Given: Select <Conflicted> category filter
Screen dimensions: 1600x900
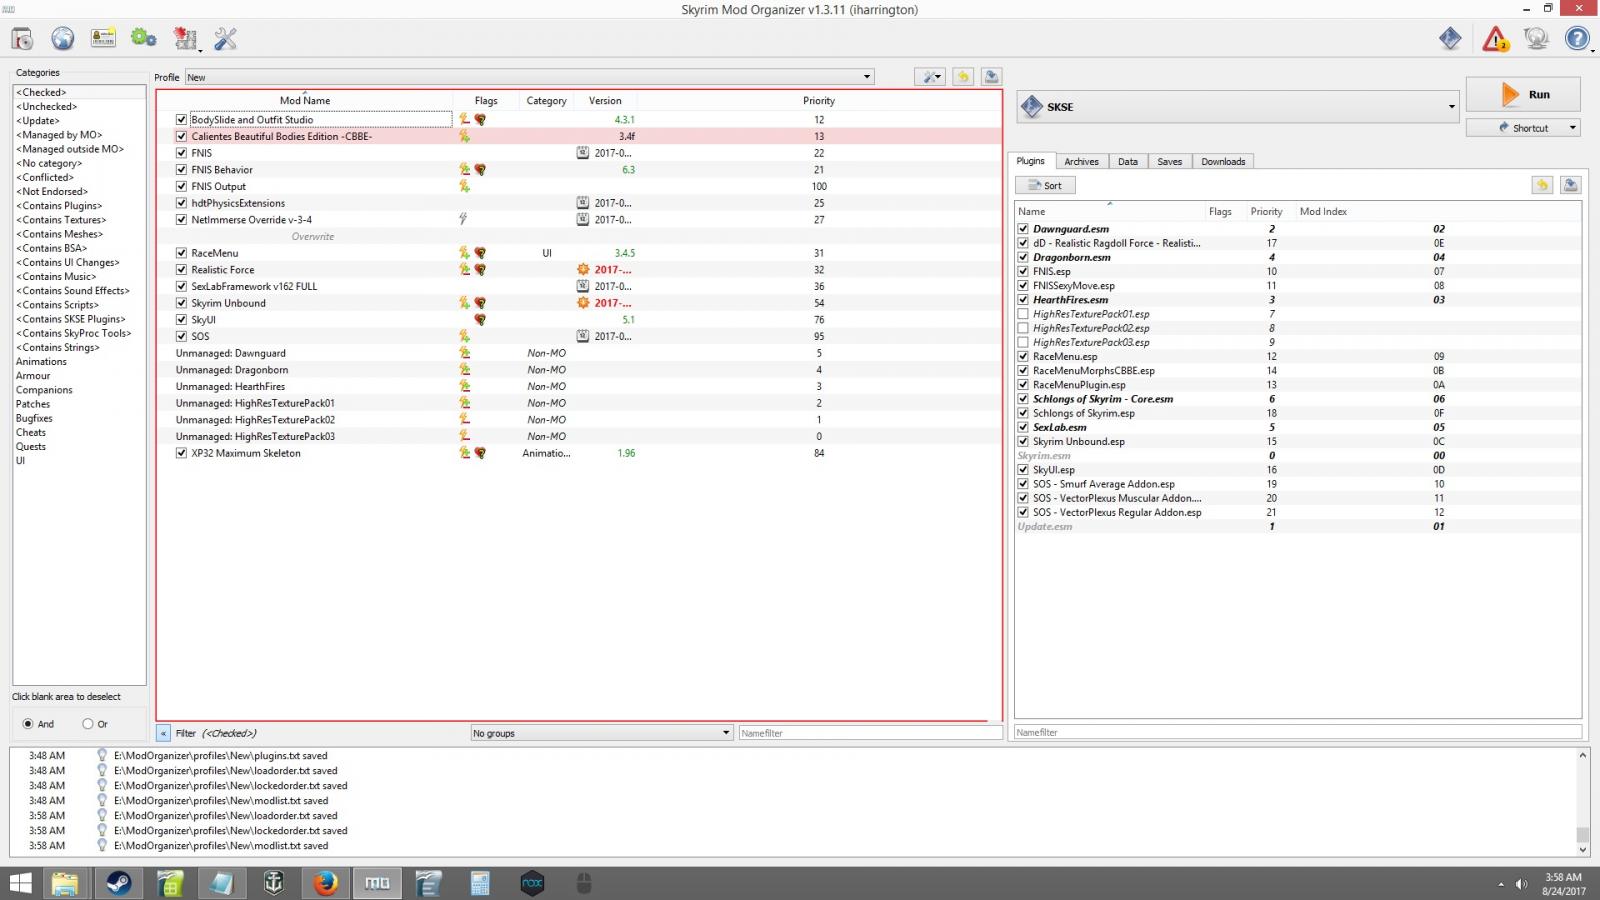Looking at the screenshot, I should [x=44, y=178].
